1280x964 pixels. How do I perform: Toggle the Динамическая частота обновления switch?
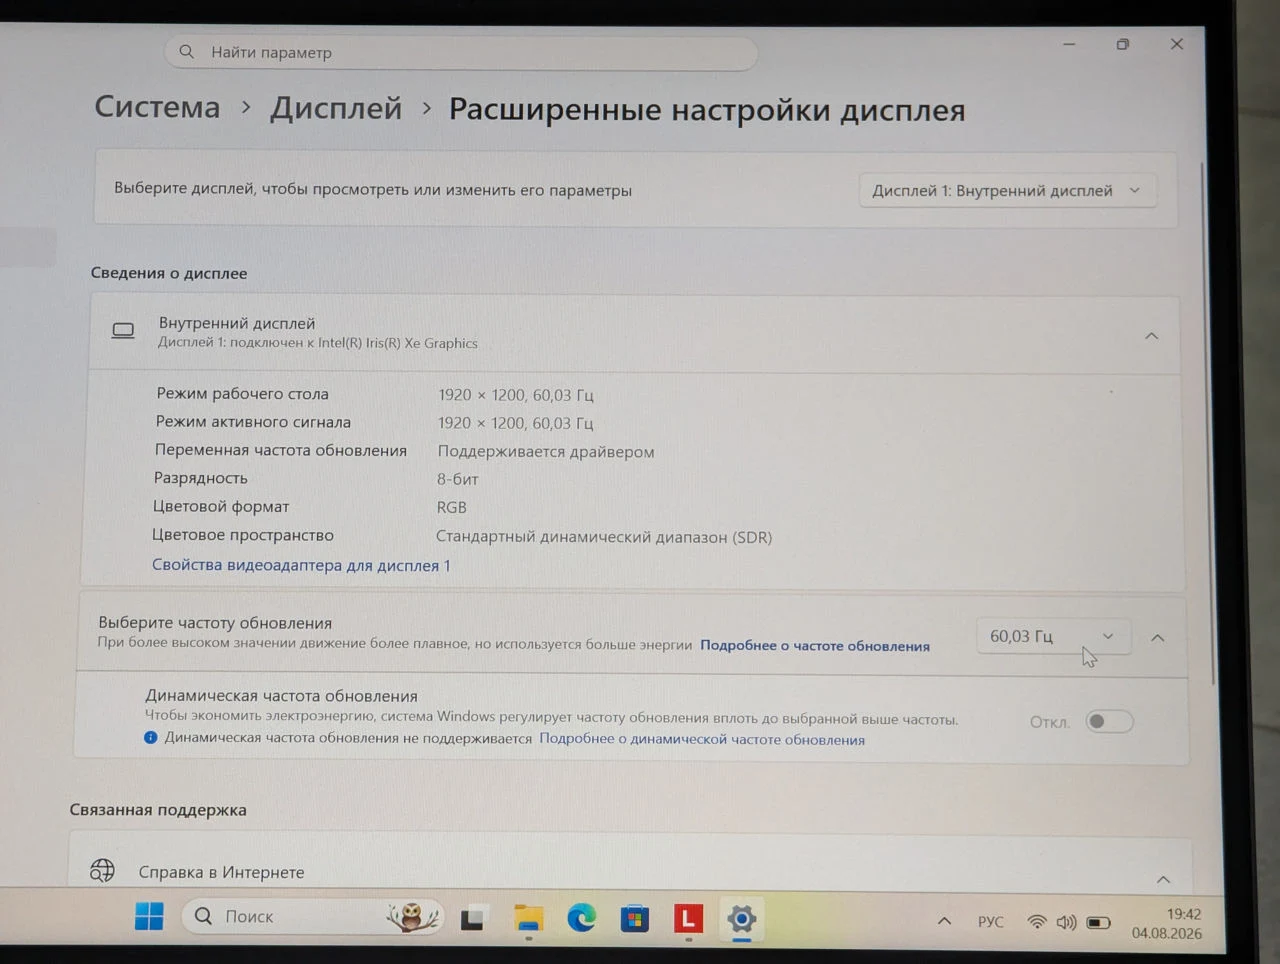click(1110, 721)
